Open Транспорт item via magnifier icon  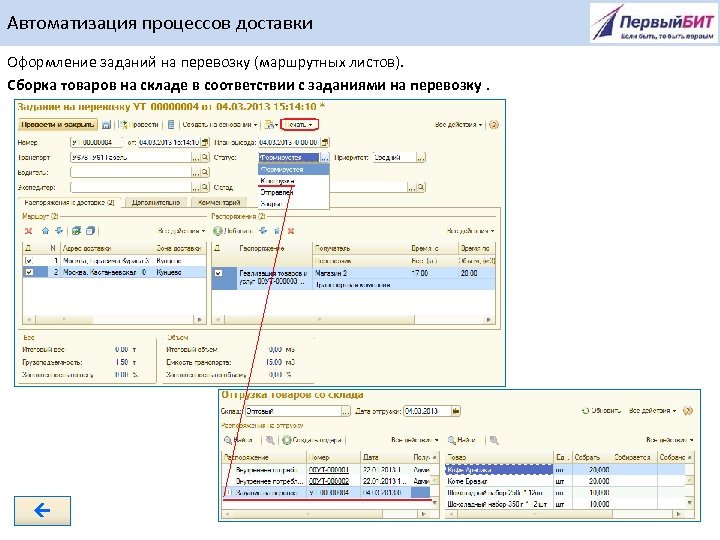pyautogui.click(x=205, y=158)
